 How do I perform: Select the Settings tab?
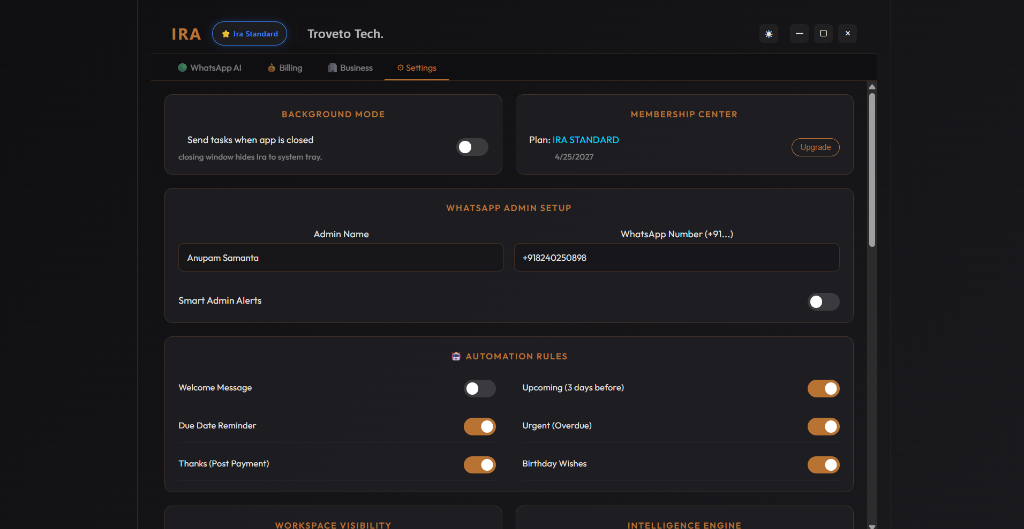point(417,68)
